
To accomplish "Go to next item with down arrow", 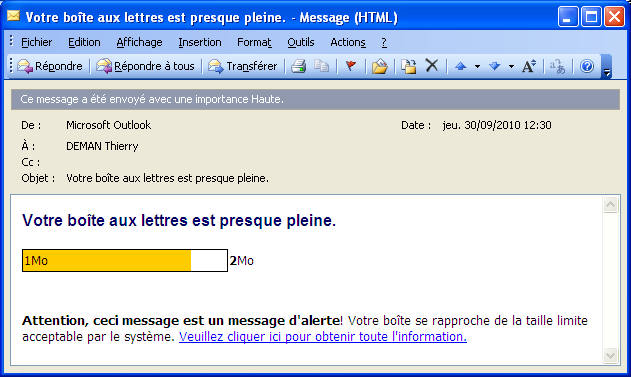I will (x=495, y=66).
